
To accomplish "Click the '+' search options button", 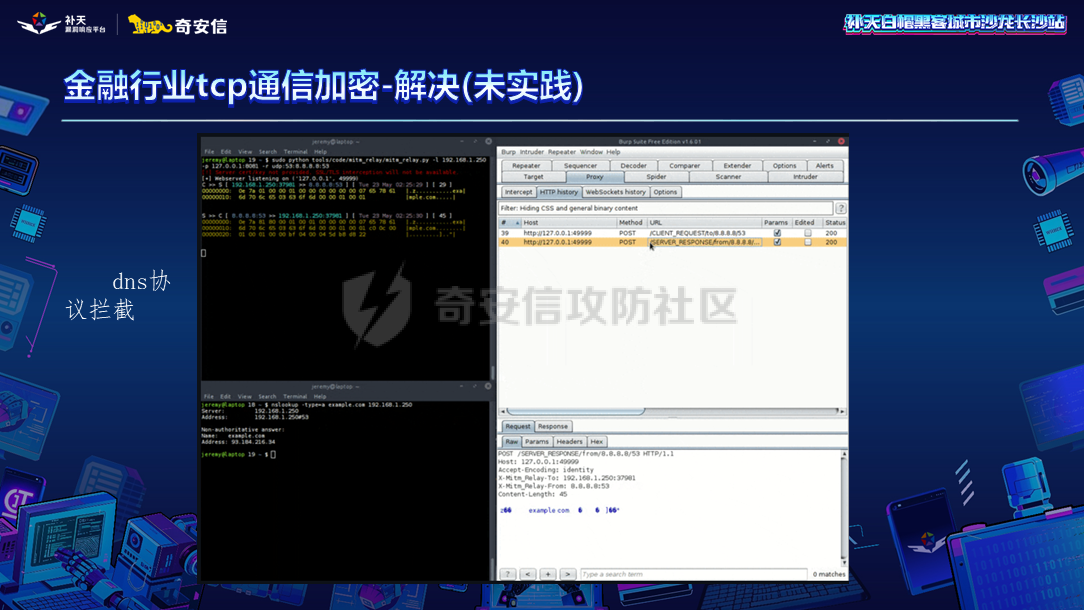I will click(x=547, y=574).
